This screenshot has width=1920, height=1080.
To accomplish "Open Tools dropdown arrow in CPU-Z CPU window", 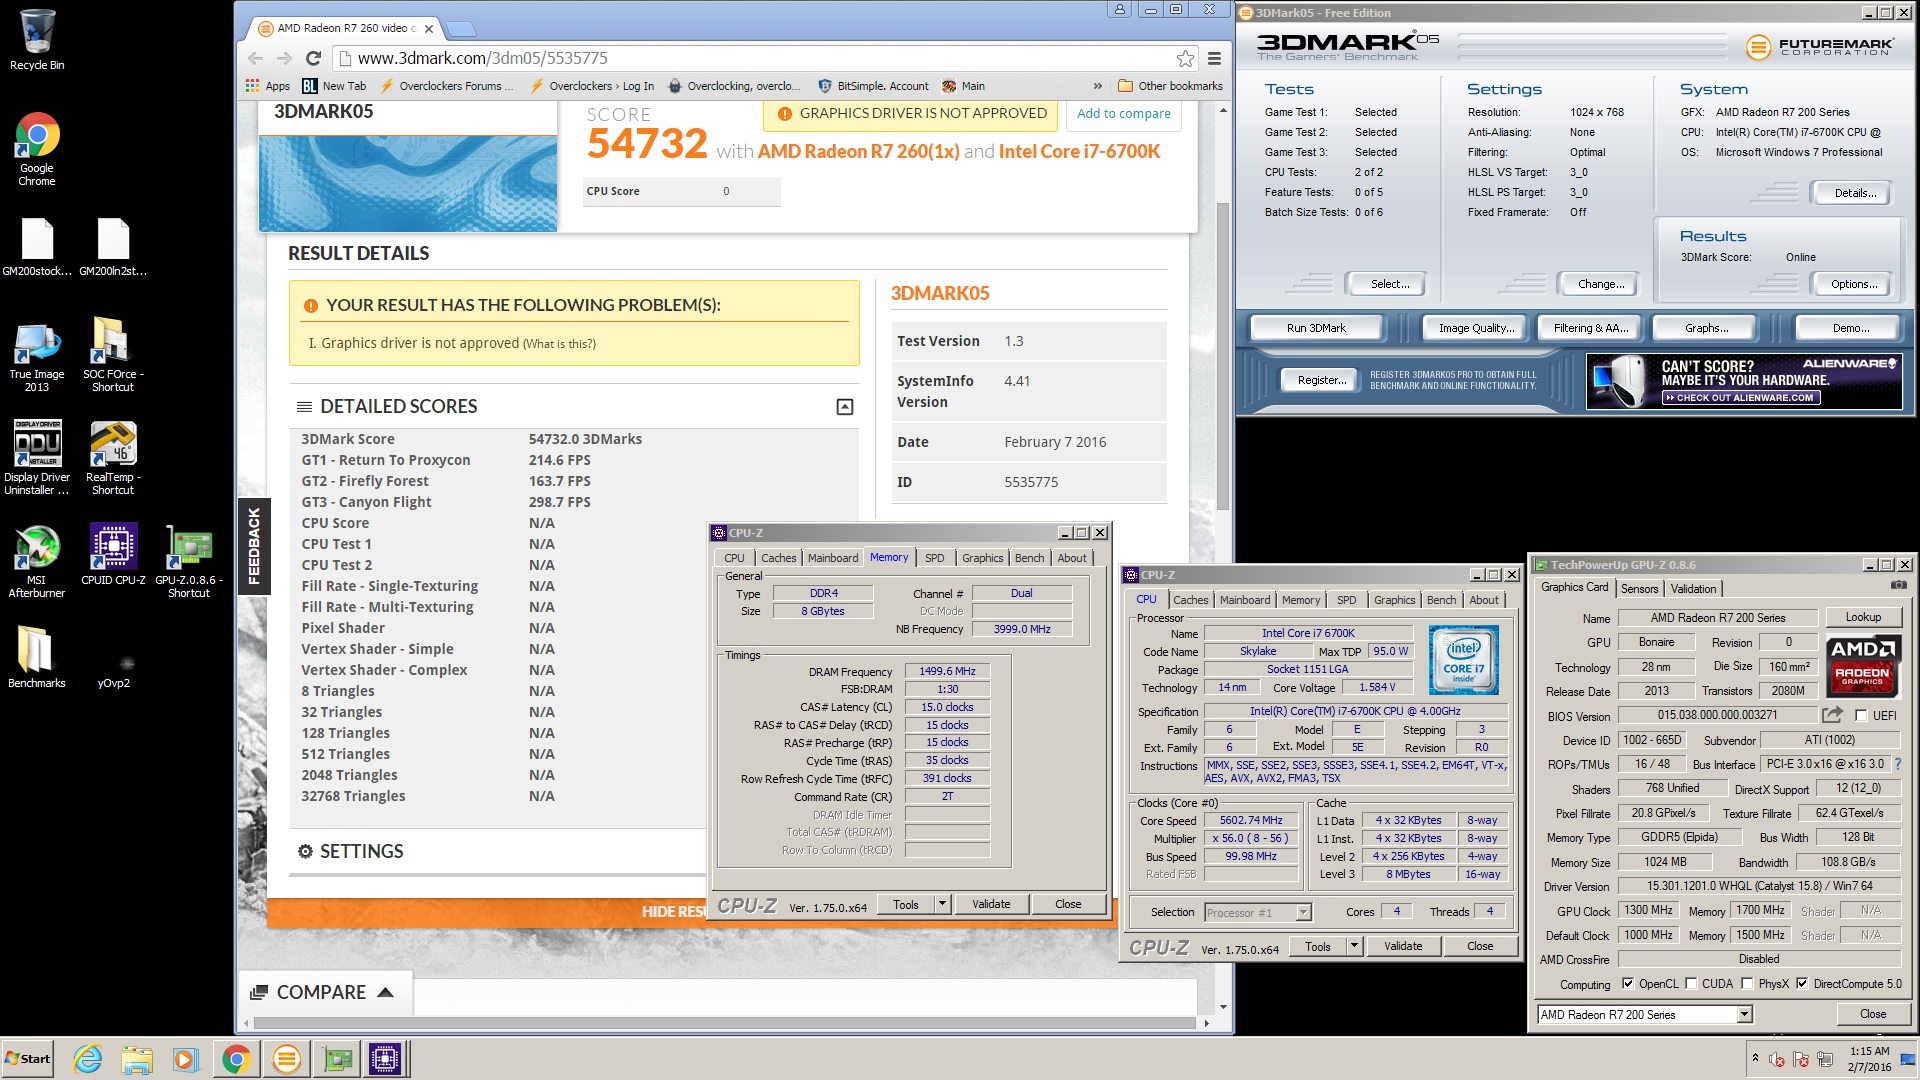I will (x=1354, y=946).
